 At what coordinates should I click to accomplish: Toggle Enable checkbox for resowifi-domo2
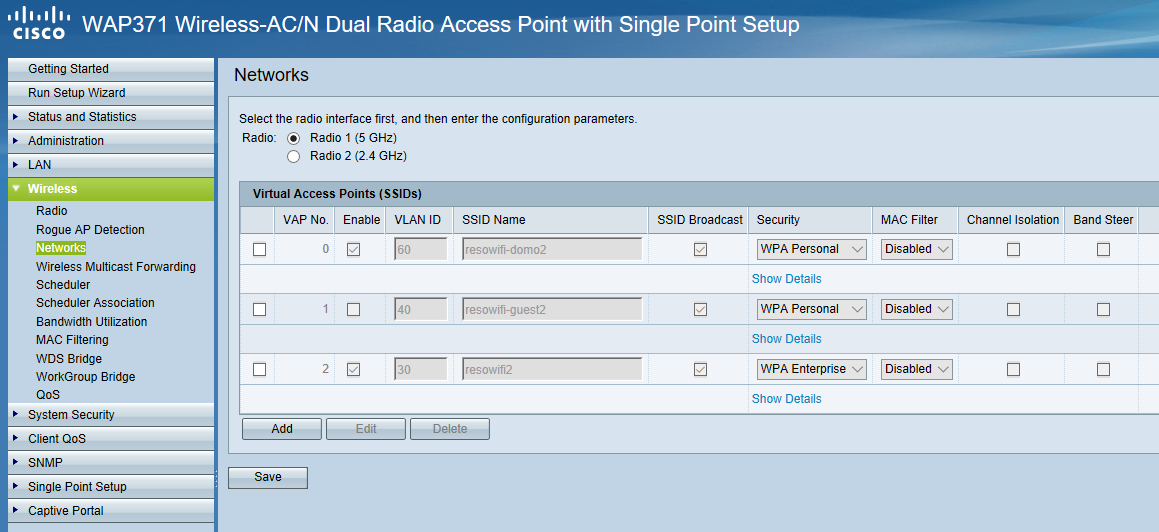353,250
